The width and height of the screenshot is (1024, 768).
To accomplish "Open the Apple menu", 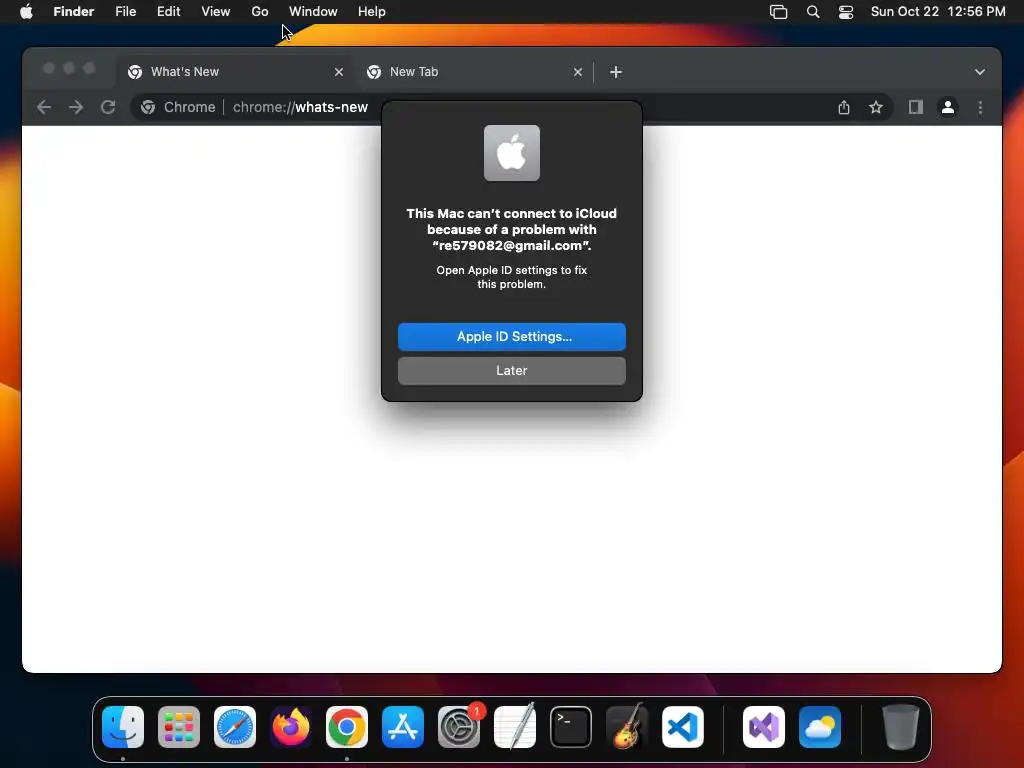I will [26, 12].
